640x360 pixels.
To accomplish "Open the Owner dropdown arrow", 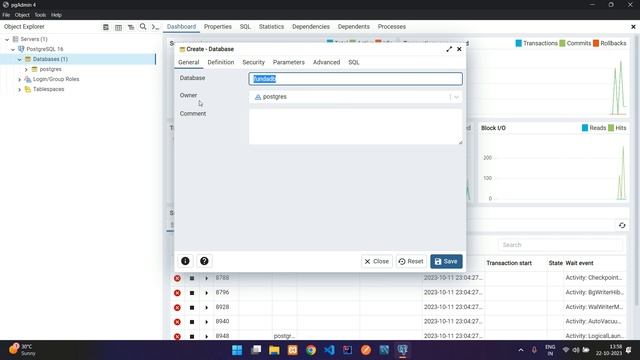I will click(456, 97).
